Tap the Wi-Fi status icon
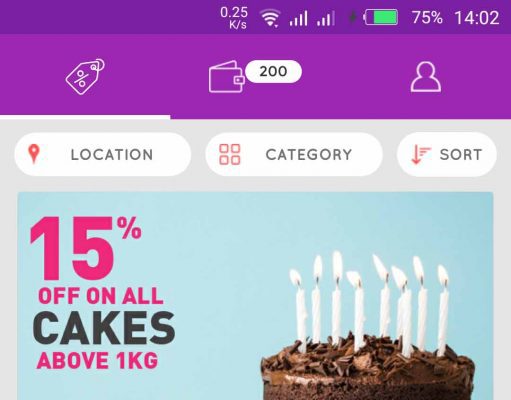This screenshot has width=511, height=400. pyautogui.click(x=270, y=18)
